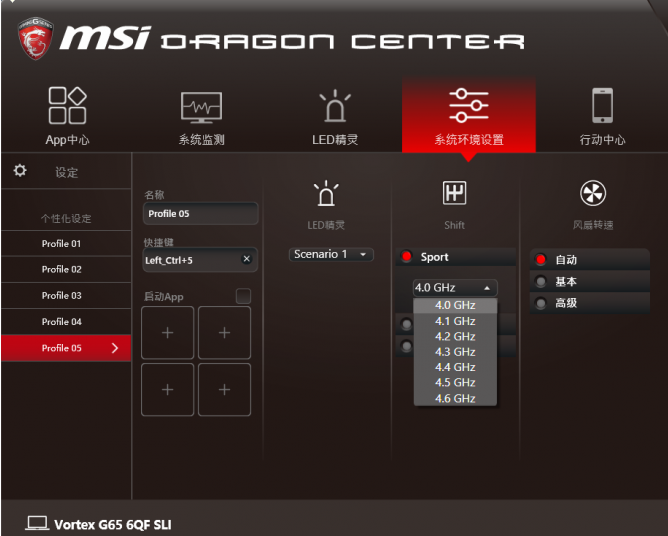This screenshot has width=668, height=536.
Task: Open the App中心 grid icon
Action: (x=67, y=105)
